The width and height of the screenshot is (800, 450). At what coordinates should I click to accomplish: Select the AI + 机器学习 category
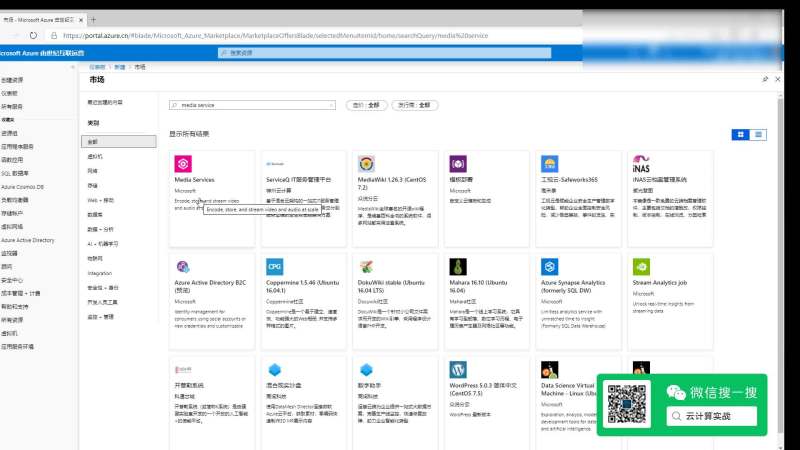pos(103,244)
